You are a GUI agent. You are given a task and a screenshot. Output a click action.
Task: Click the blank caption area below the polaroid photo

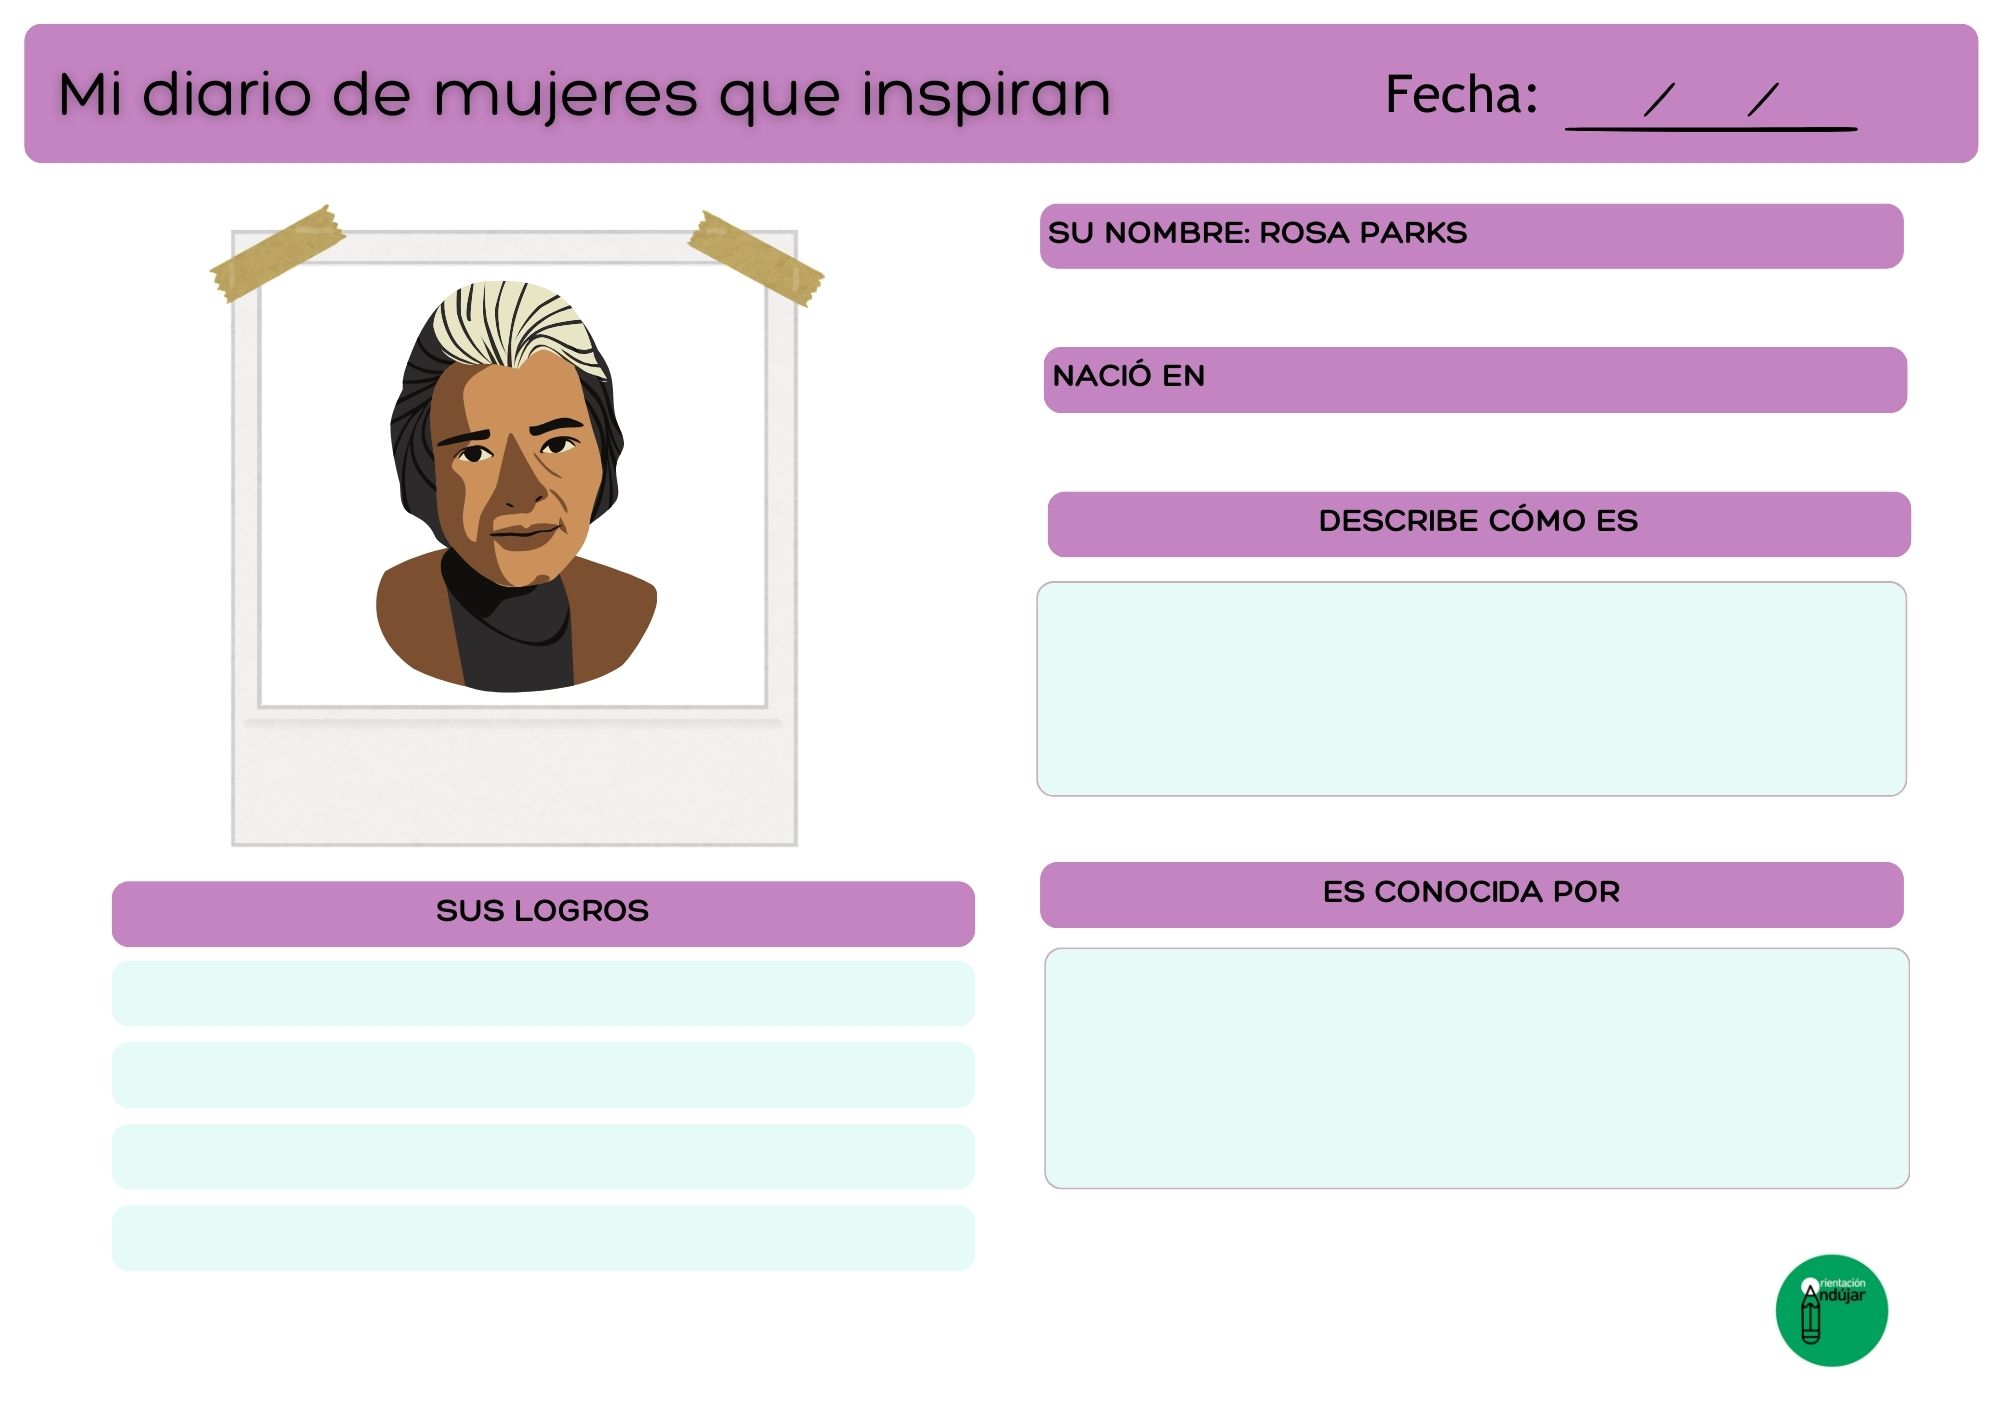pos(514,785)
